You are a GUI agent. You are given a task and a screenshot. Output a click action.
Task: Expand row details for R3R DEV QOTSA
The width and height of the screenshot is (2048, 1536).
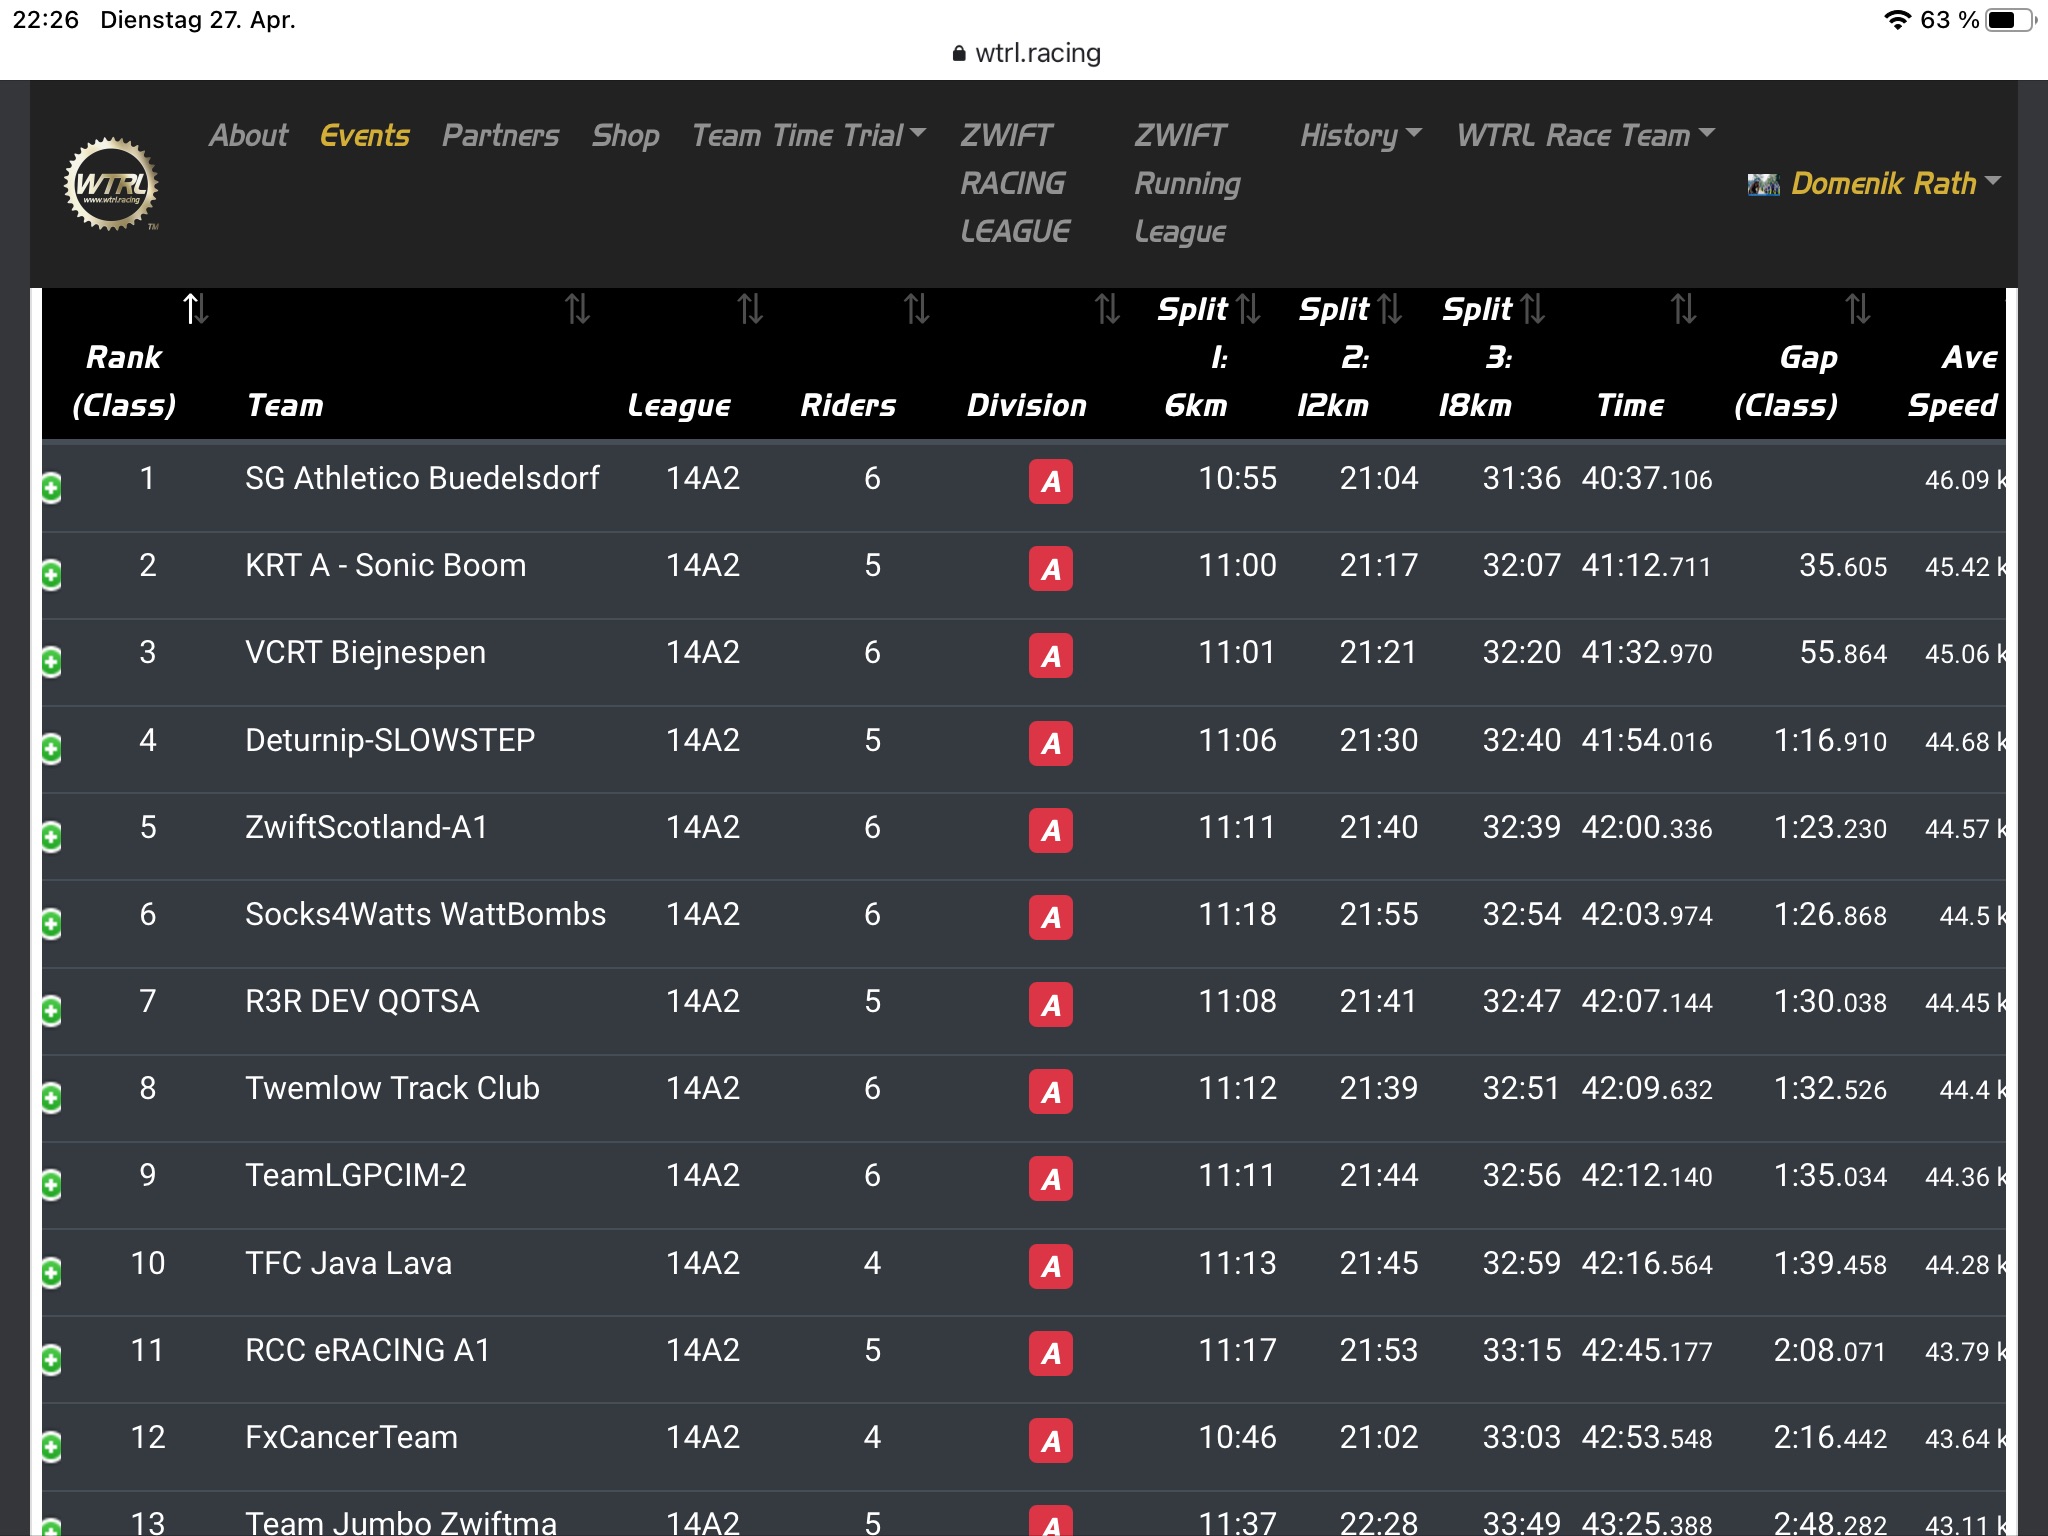(x=51, y=1011)
